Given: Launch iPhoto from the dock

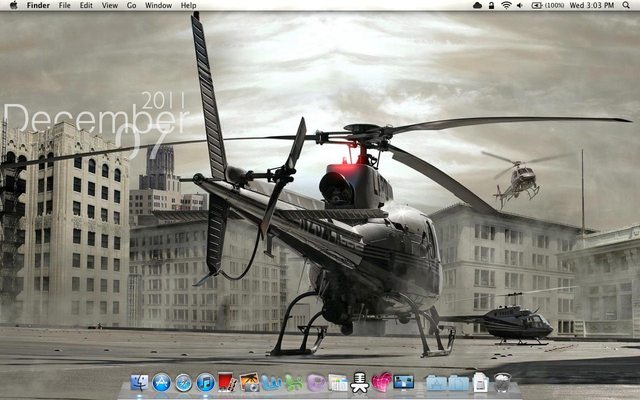Looking at the screenshot, I should (249, 382).
